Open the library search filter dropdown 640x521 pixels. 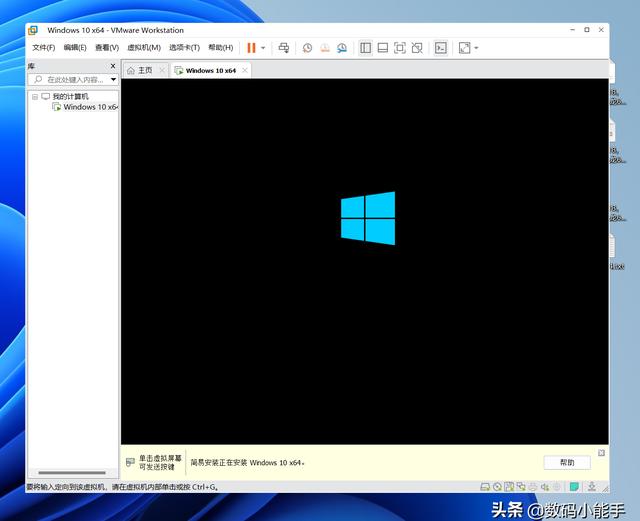113,80
